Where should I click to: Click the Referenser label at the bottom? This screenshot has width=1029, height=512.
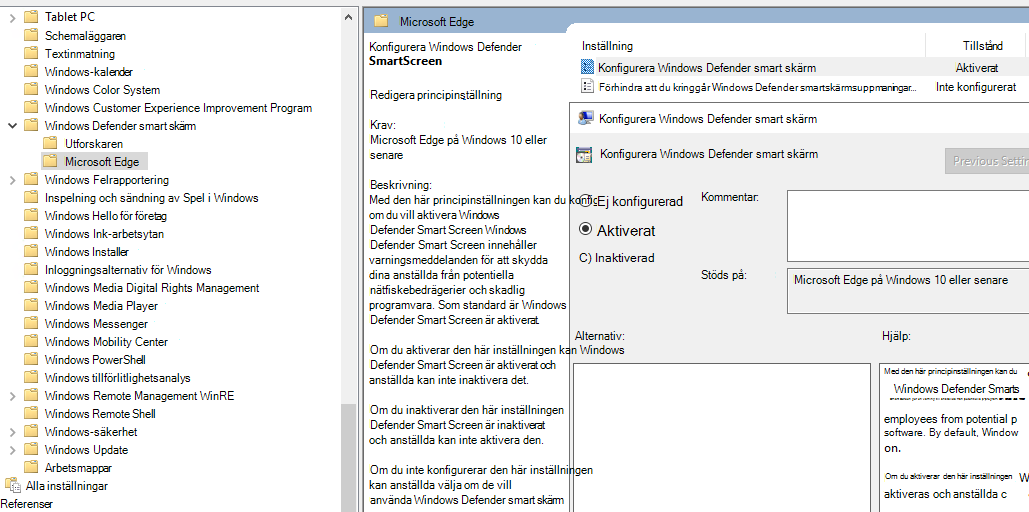point(26,504)
